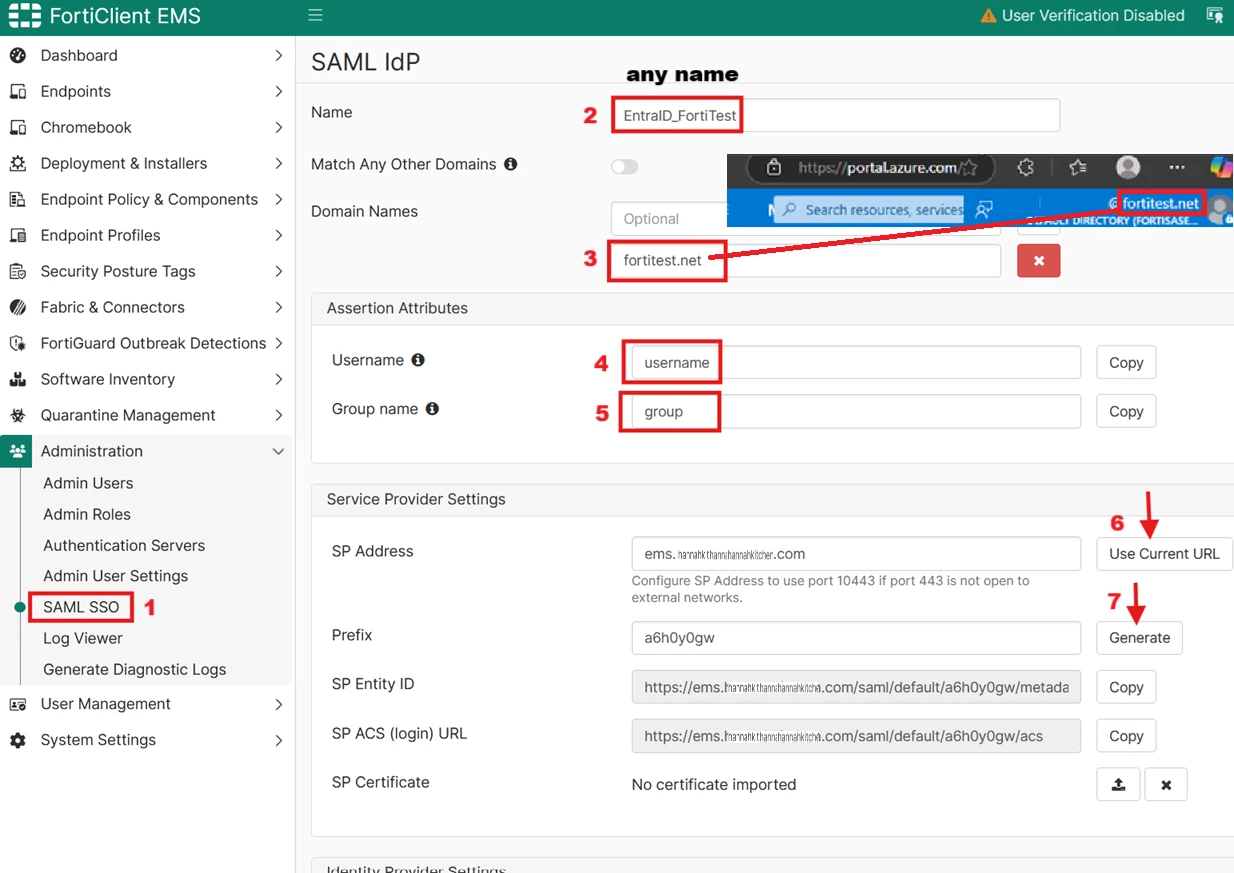Upload SP Certificate with the upload icon
Screen dimensions: 1234x873
pyautogui.click(x=1118, y=785)
